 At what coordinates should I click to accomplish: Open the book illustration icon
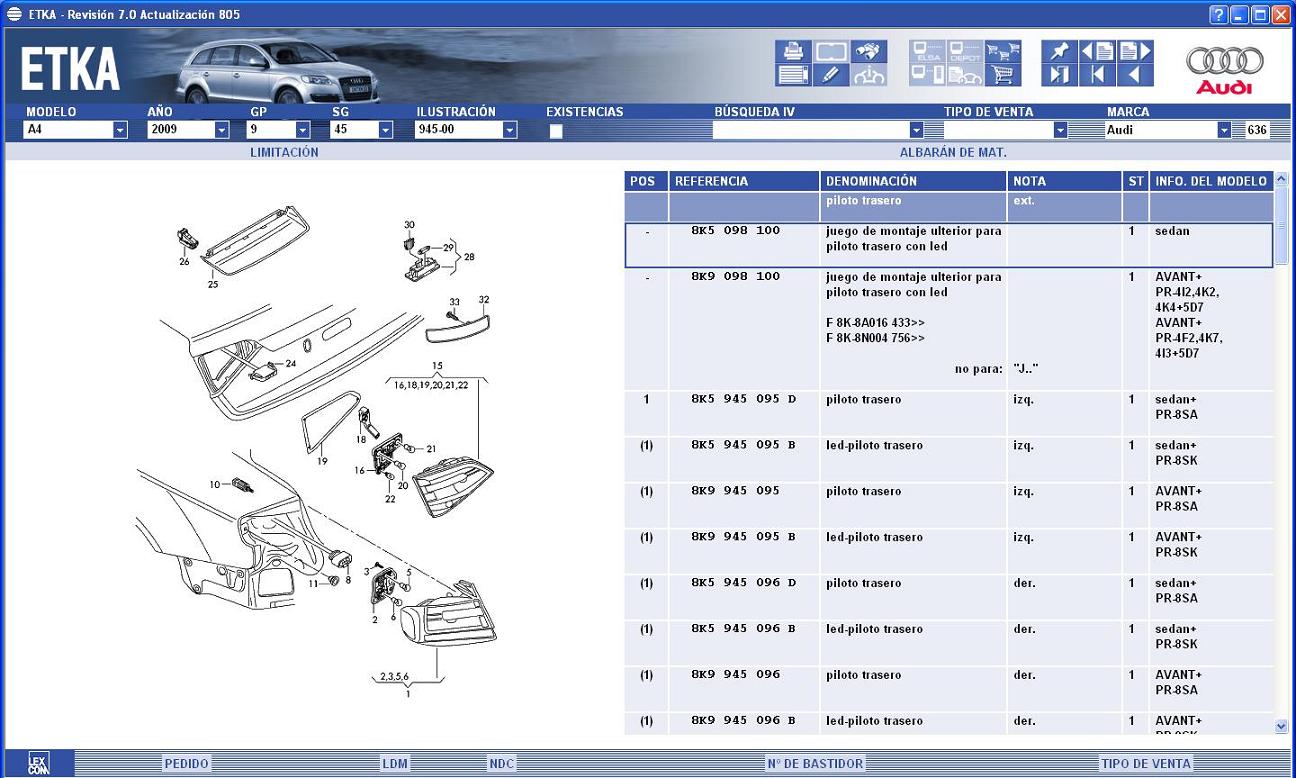click(x=830, y=51)
